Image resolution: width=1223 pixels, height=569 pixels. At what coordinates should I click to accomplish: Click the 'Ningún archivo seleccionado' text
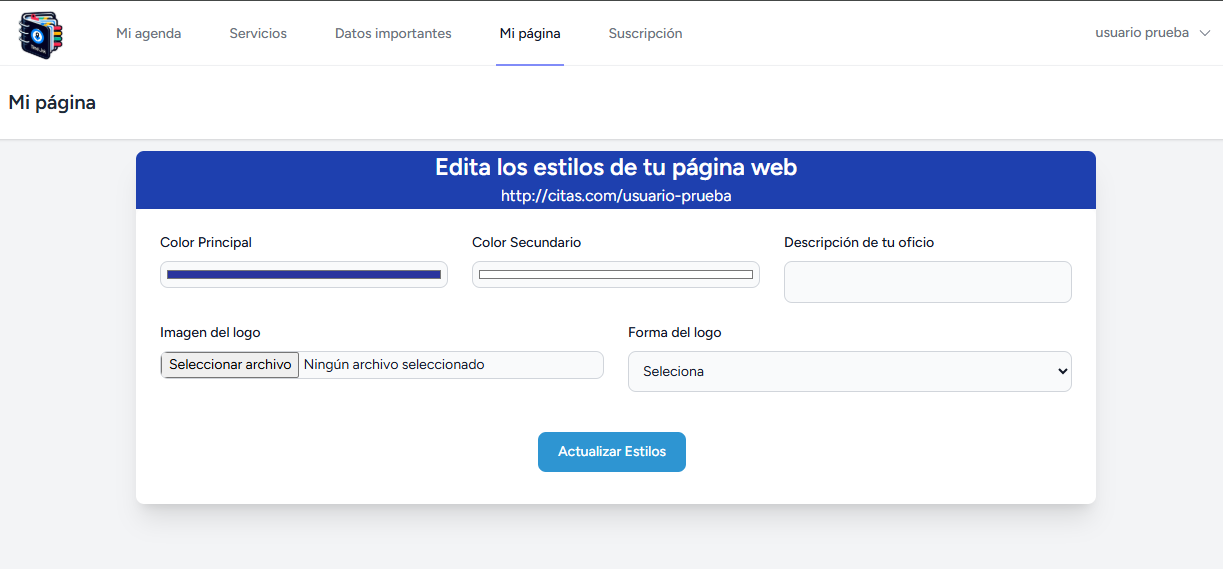coord(394,365)
